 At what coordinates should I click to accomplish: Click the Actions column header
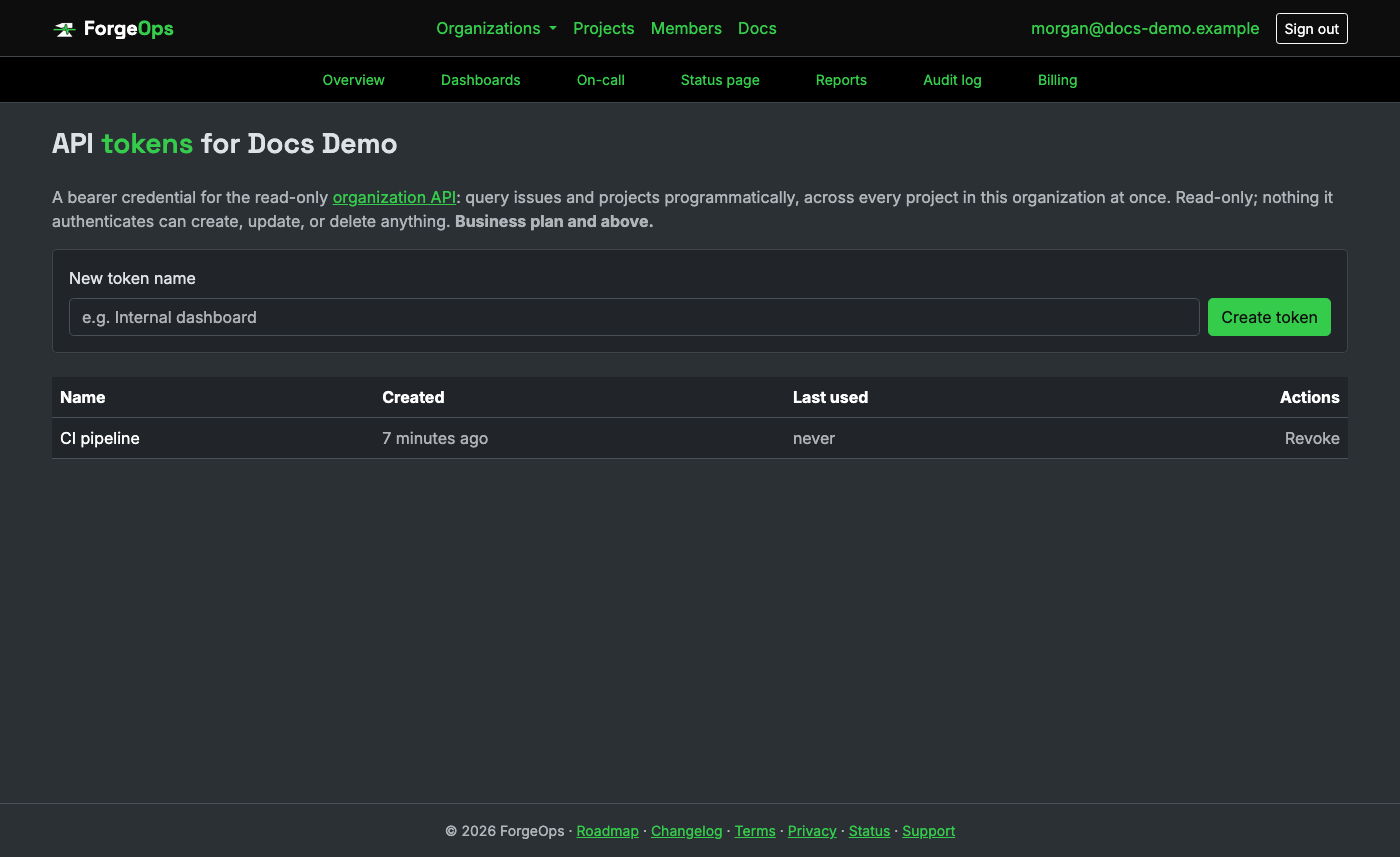1309,397
